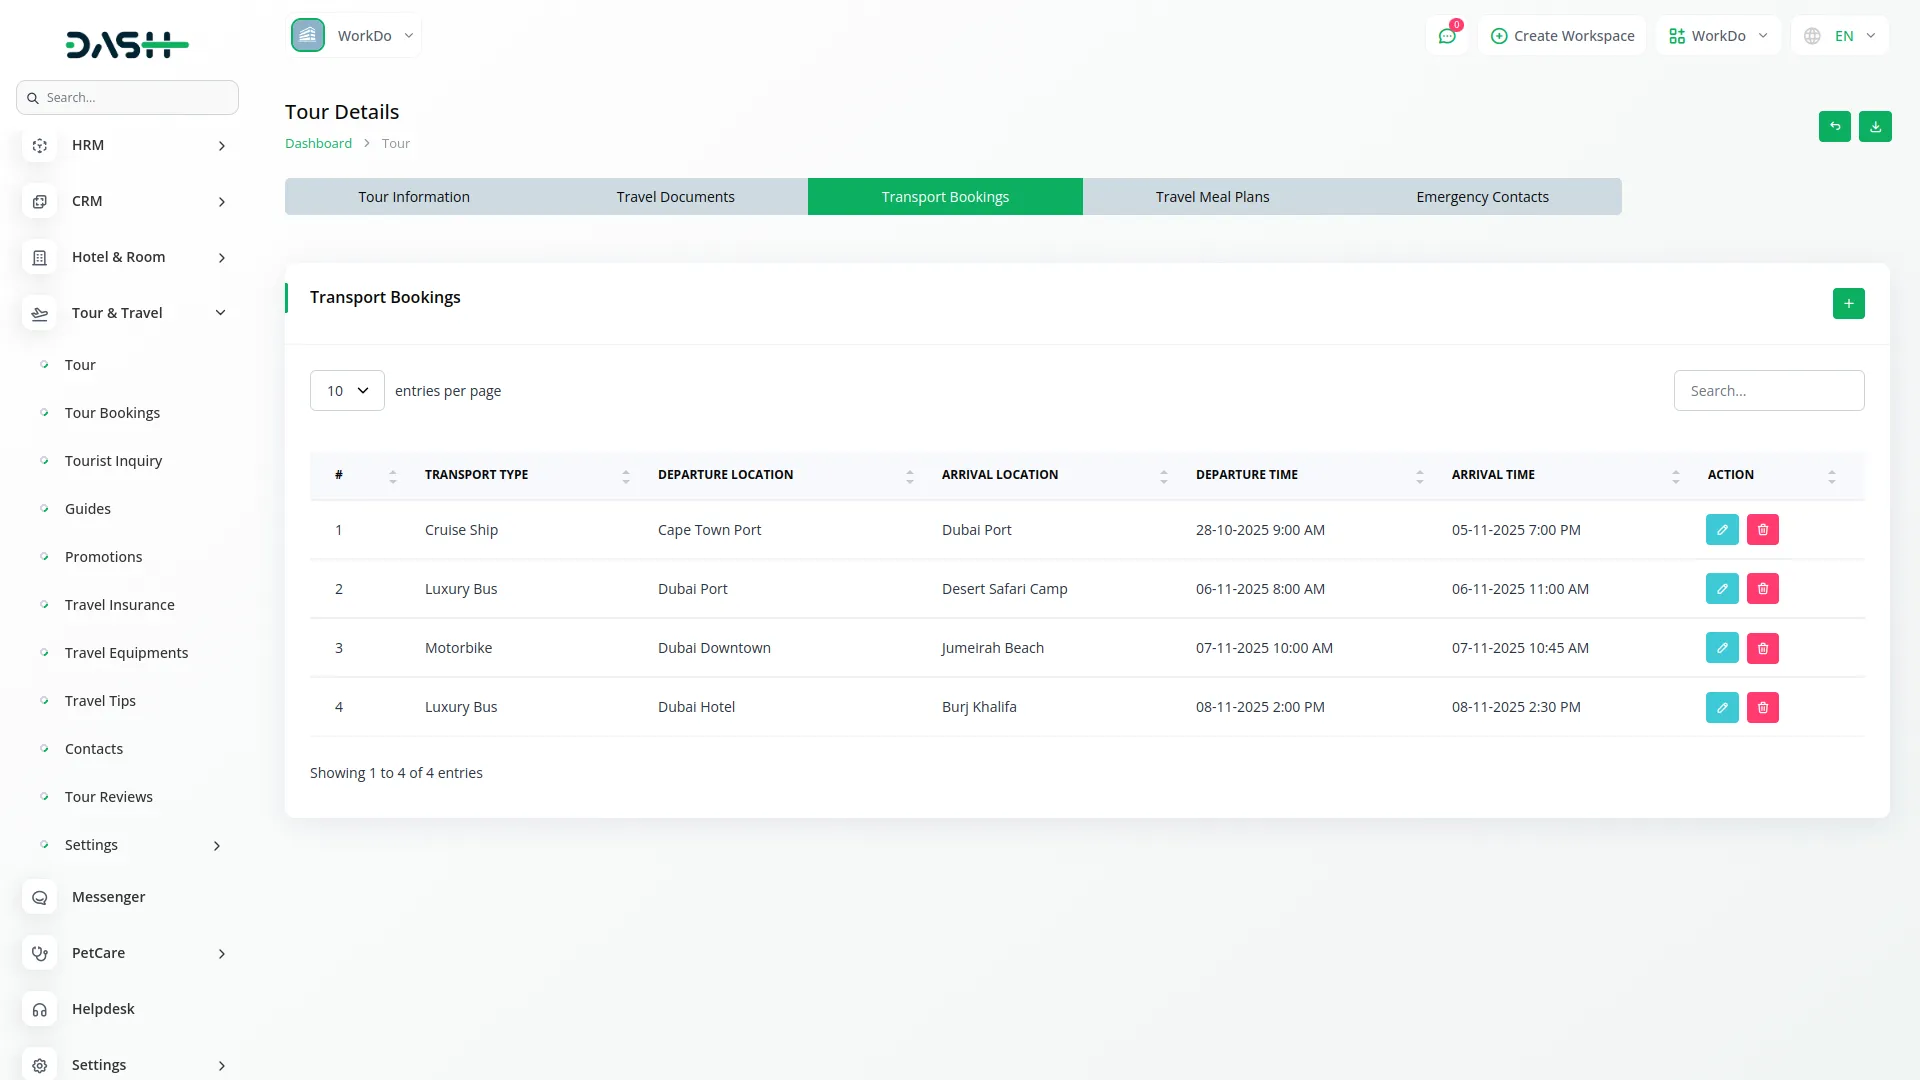Click the back arrow button
This screenshot has width=1920, height=1080.
pos(1835,127)
